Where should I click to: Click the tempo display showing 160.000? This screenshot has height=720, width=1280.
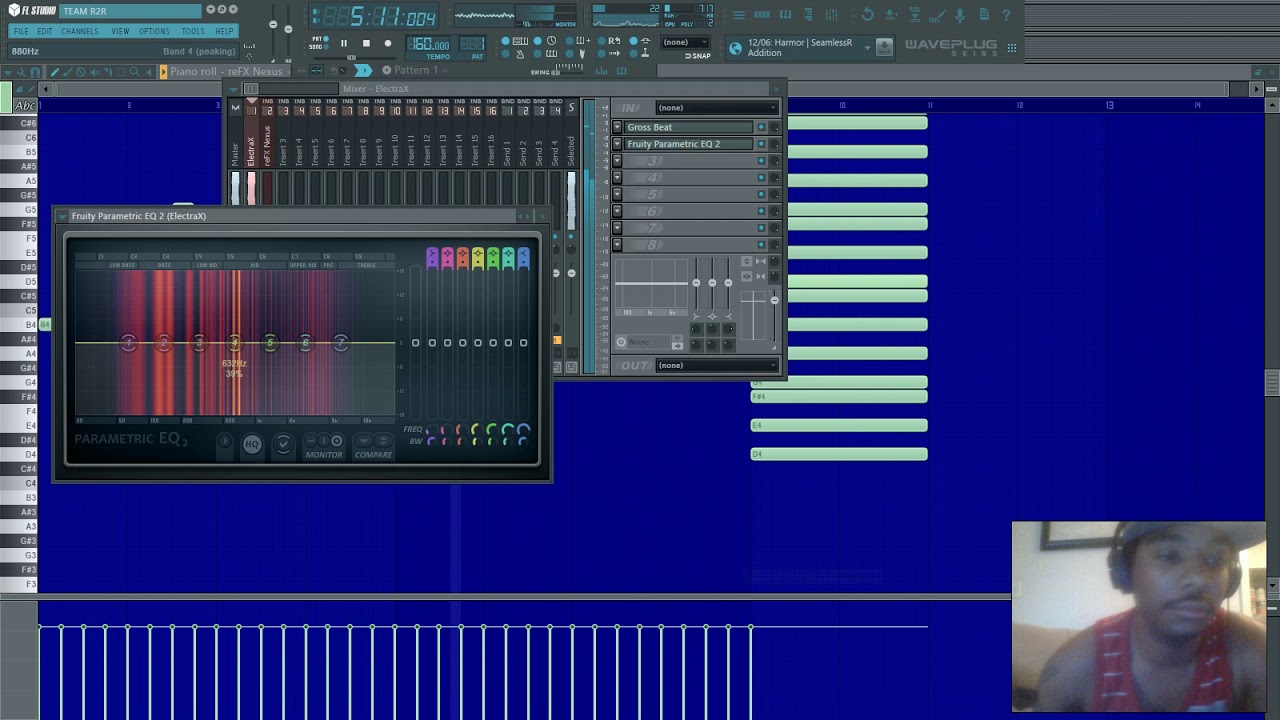(x=431, y=44)
